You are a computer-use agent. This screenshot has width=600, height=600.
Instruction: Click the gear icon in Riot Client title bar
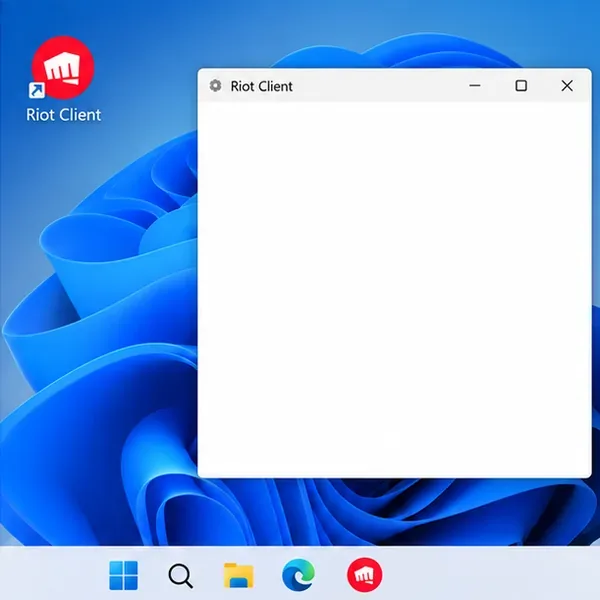215,86
